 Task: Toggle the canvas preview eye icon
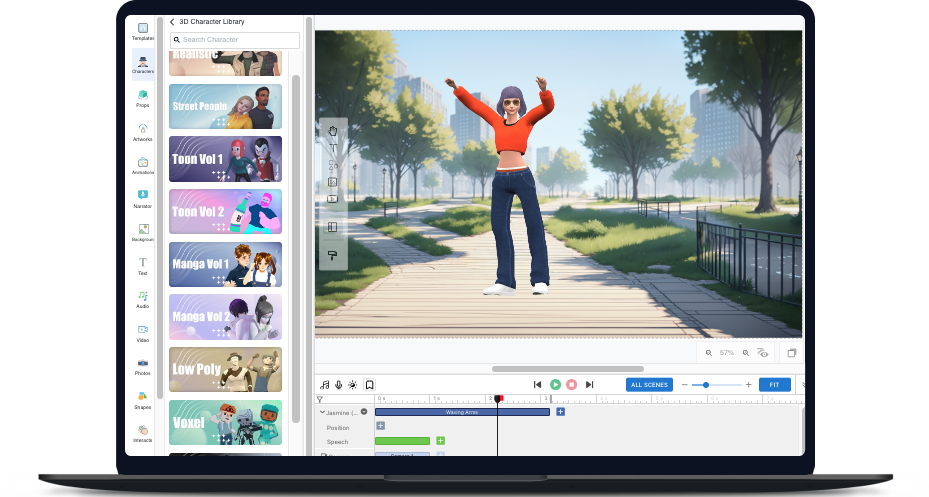pos(763,353)
